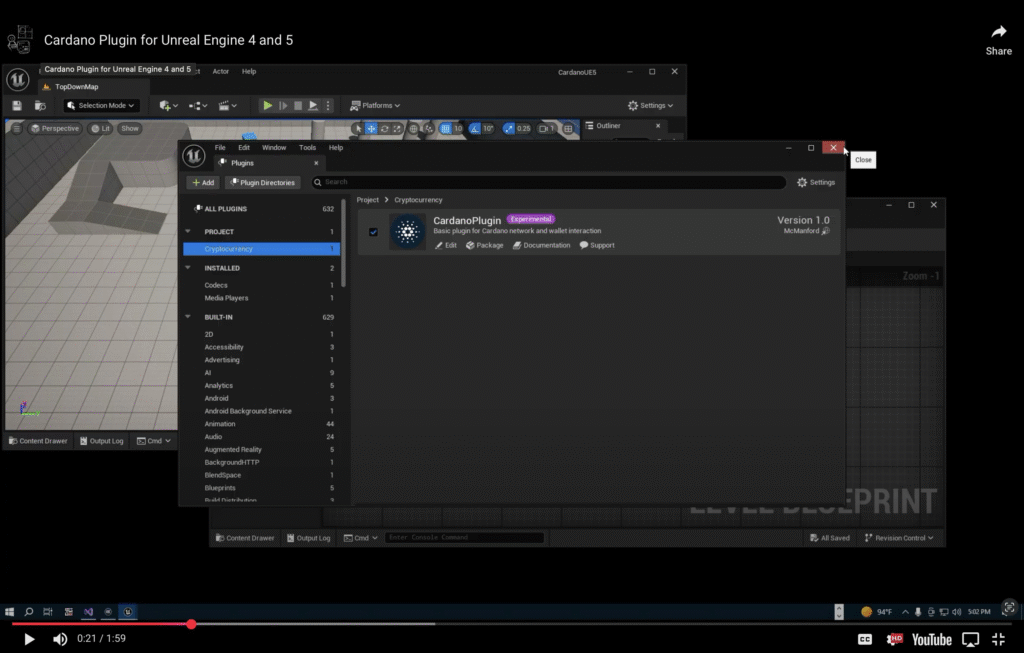Image resolution: width=1024 pixels, height=653 pixels.
Task: Open the Selection Mode dropdown
Action: tap(101, 105)
